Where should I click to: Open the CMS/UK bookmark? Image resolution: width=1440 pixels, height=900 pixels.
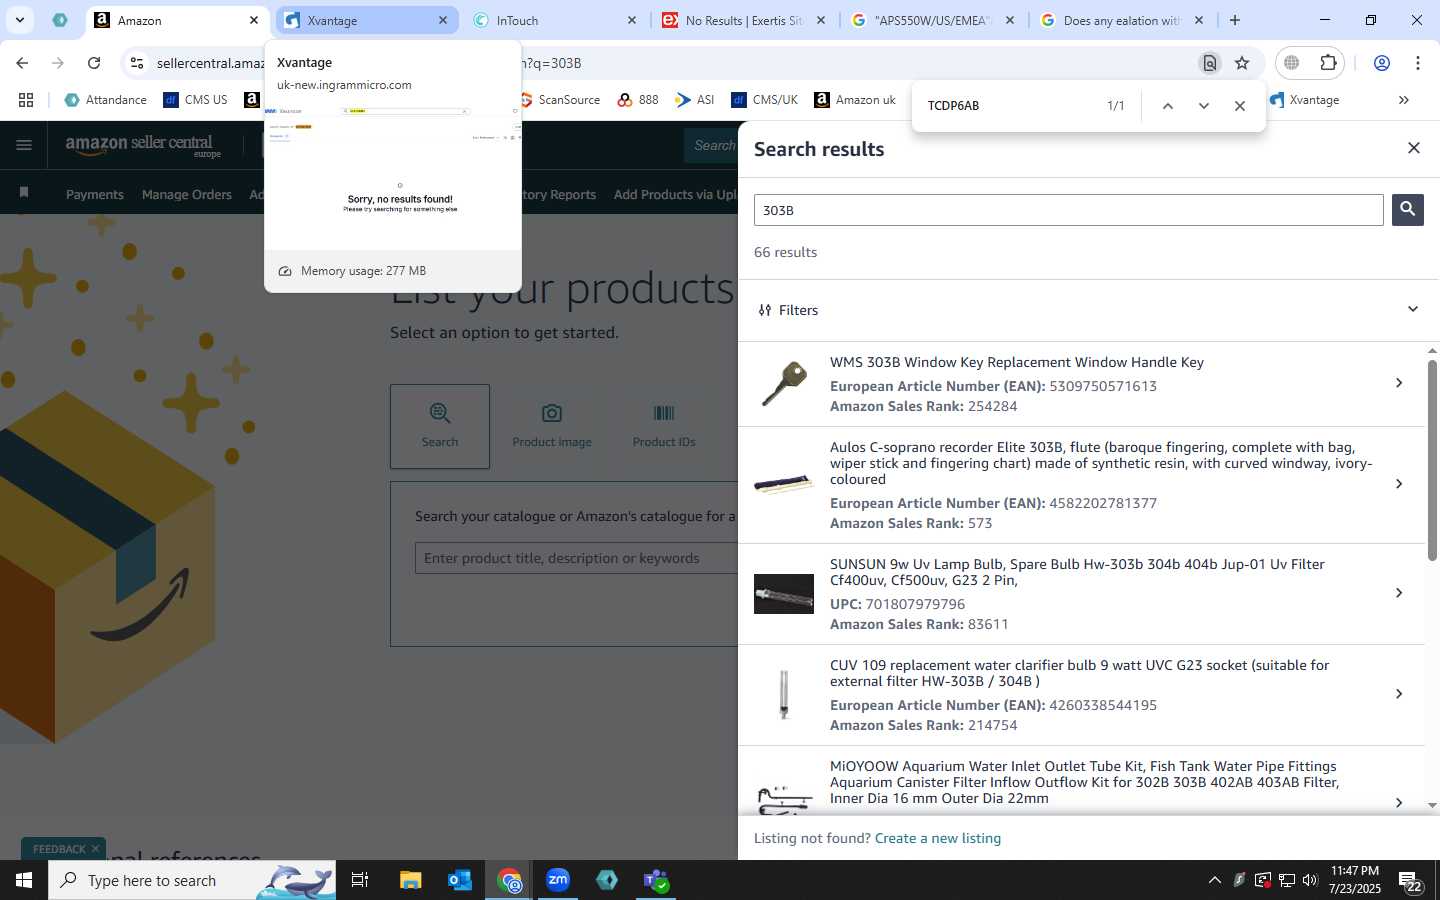[765, 100]
